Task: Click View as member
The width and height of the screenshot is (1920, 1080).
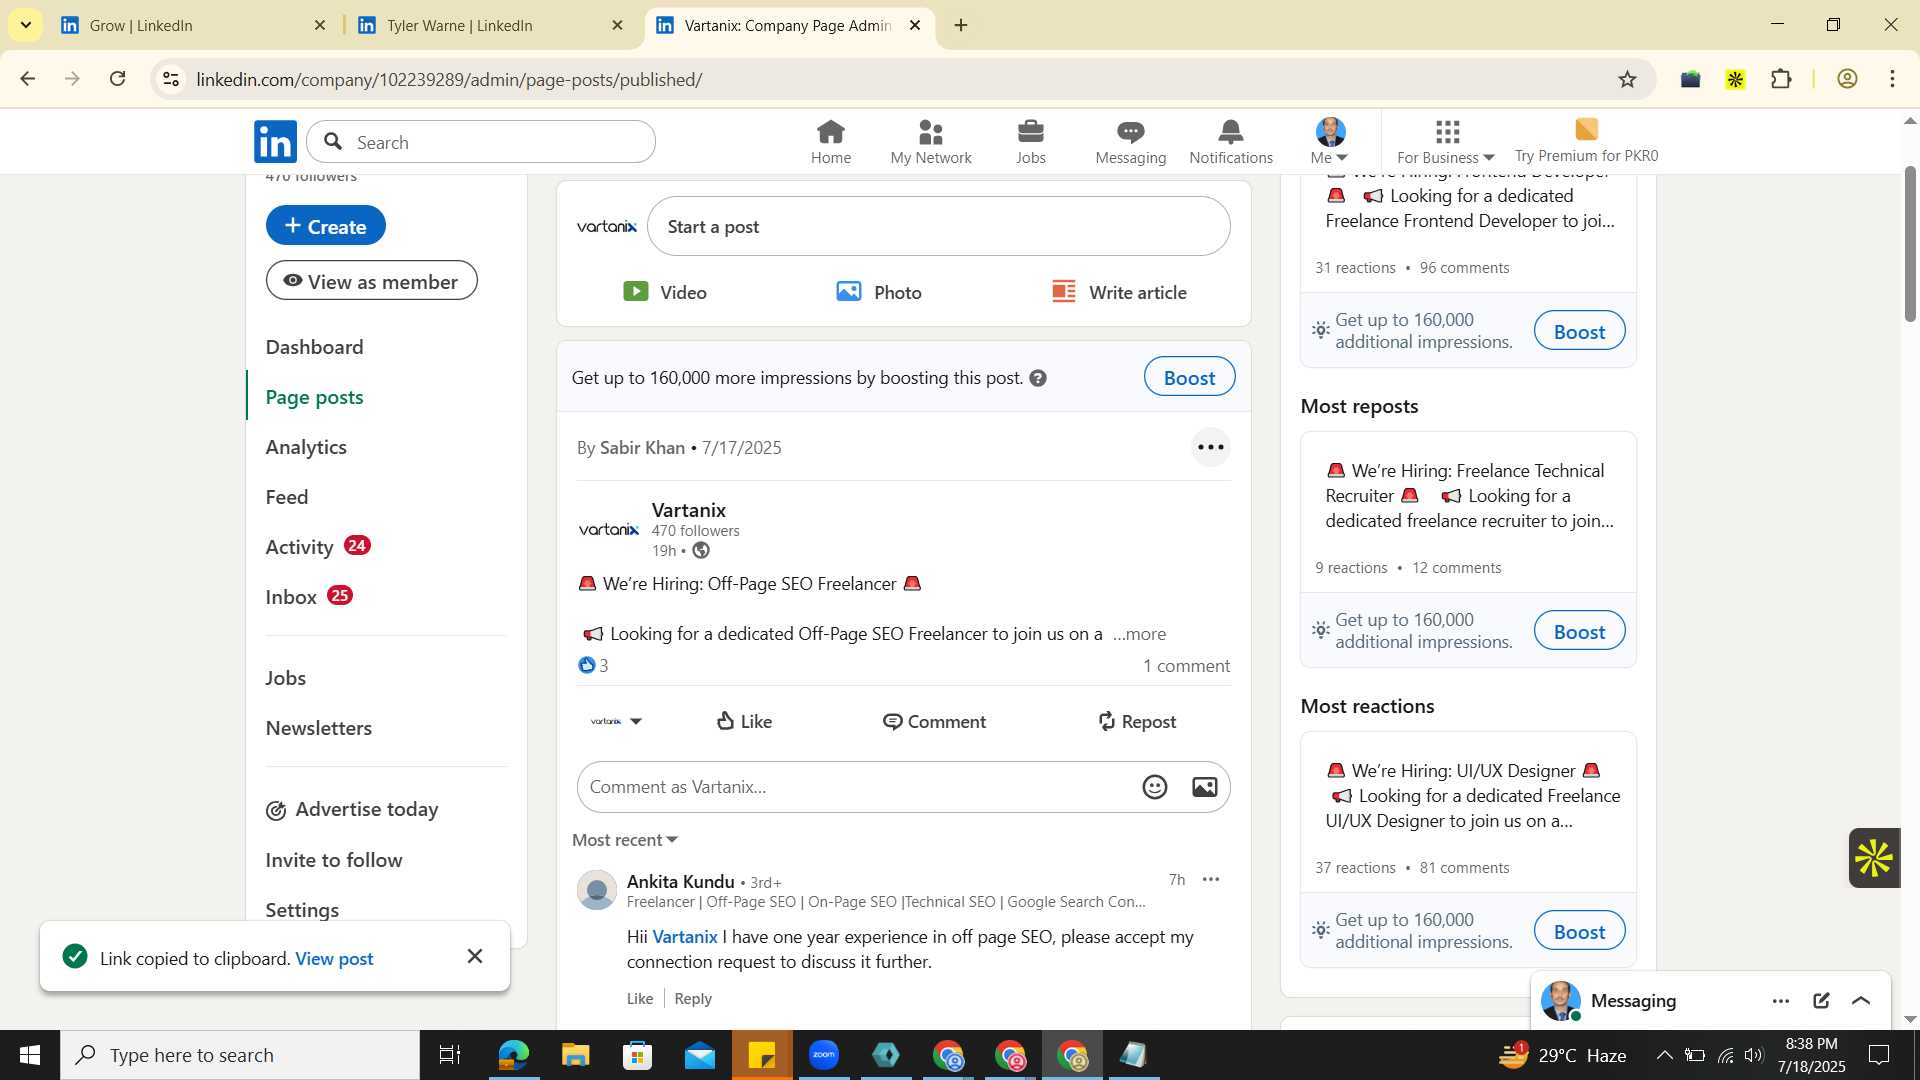Action: [x=371, y=281]
